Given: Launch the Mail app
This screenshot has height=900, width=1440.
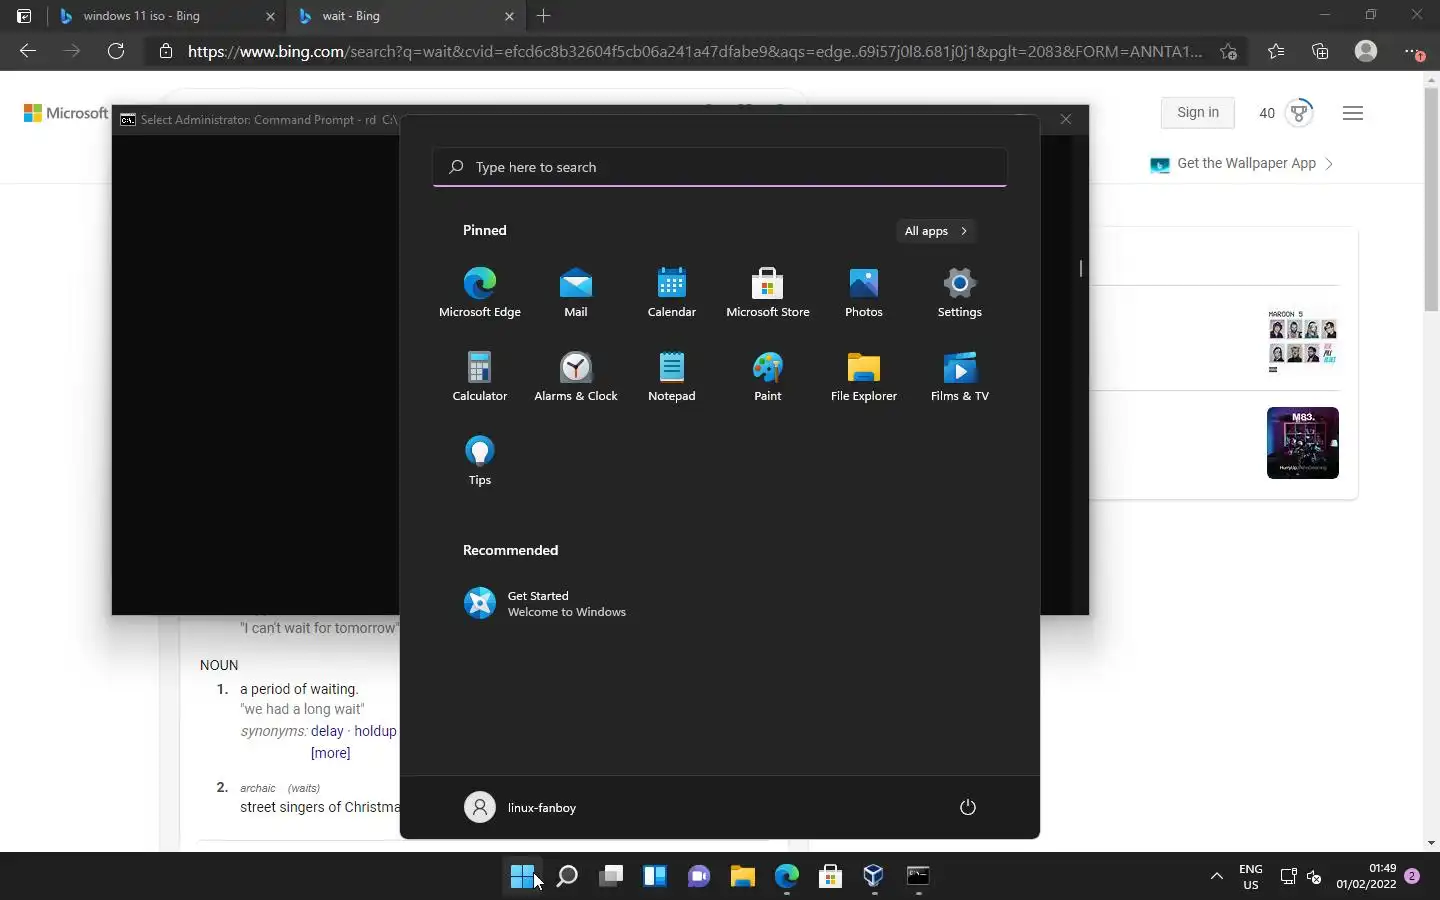Looking at the screenshot, I should [x=576, y=292].
